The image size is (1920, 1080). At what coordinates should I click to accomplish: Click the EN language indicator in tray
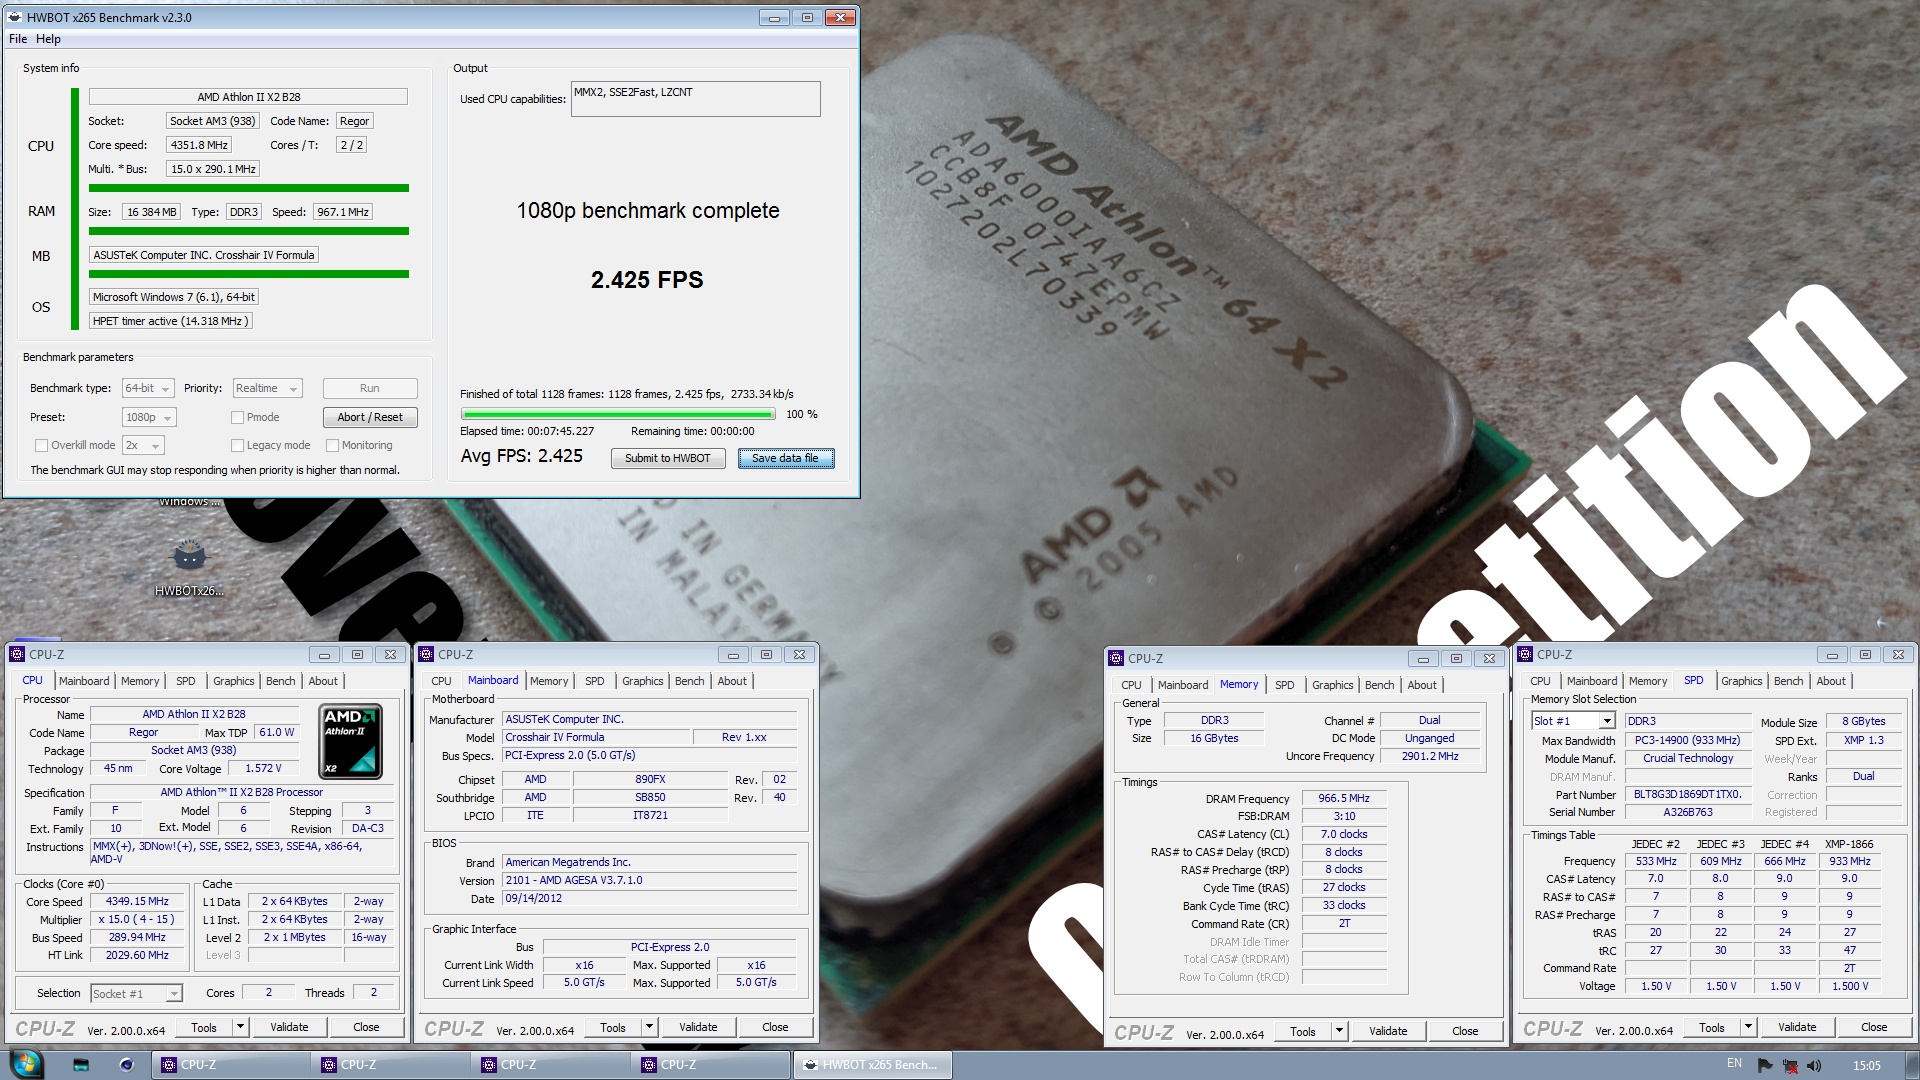click(x=1734, y=1064)
